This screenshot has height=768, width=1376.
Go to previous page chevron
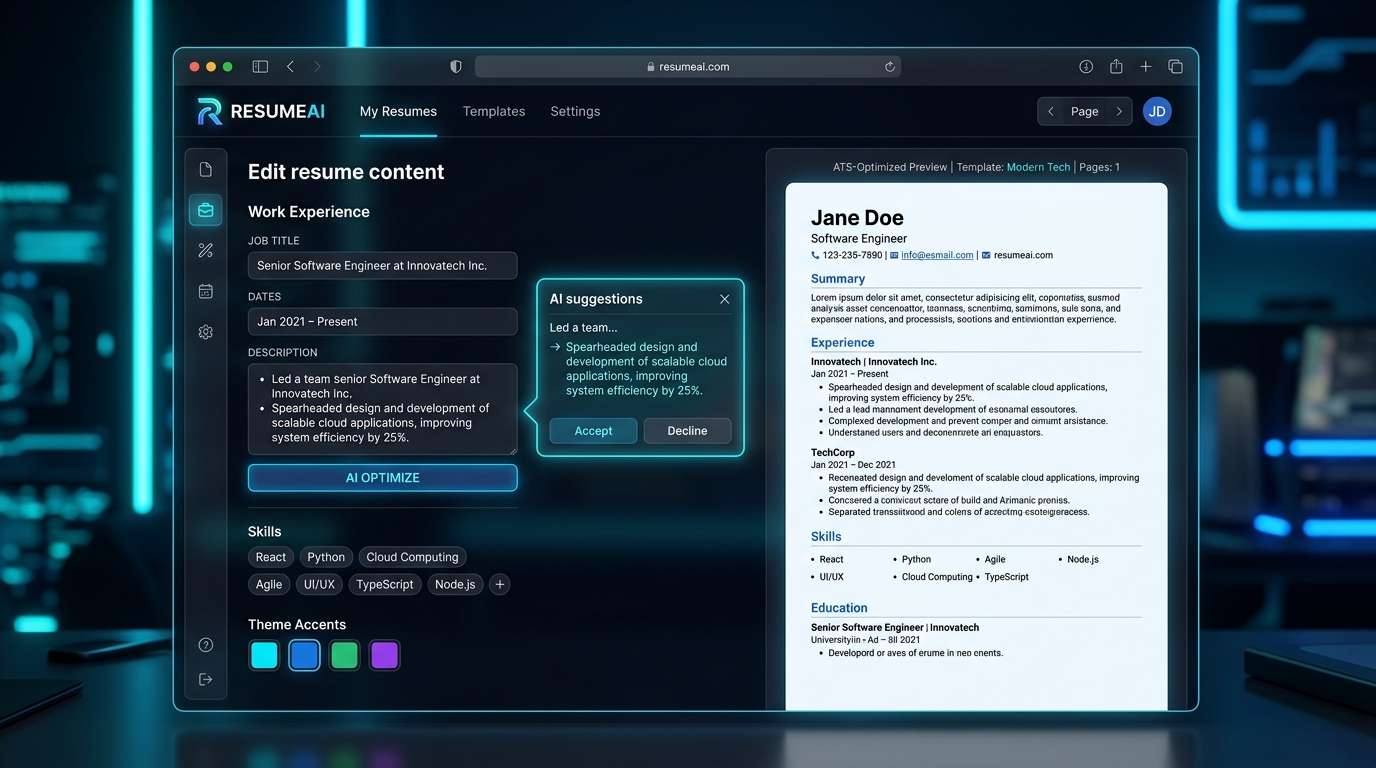(1051, 111)
